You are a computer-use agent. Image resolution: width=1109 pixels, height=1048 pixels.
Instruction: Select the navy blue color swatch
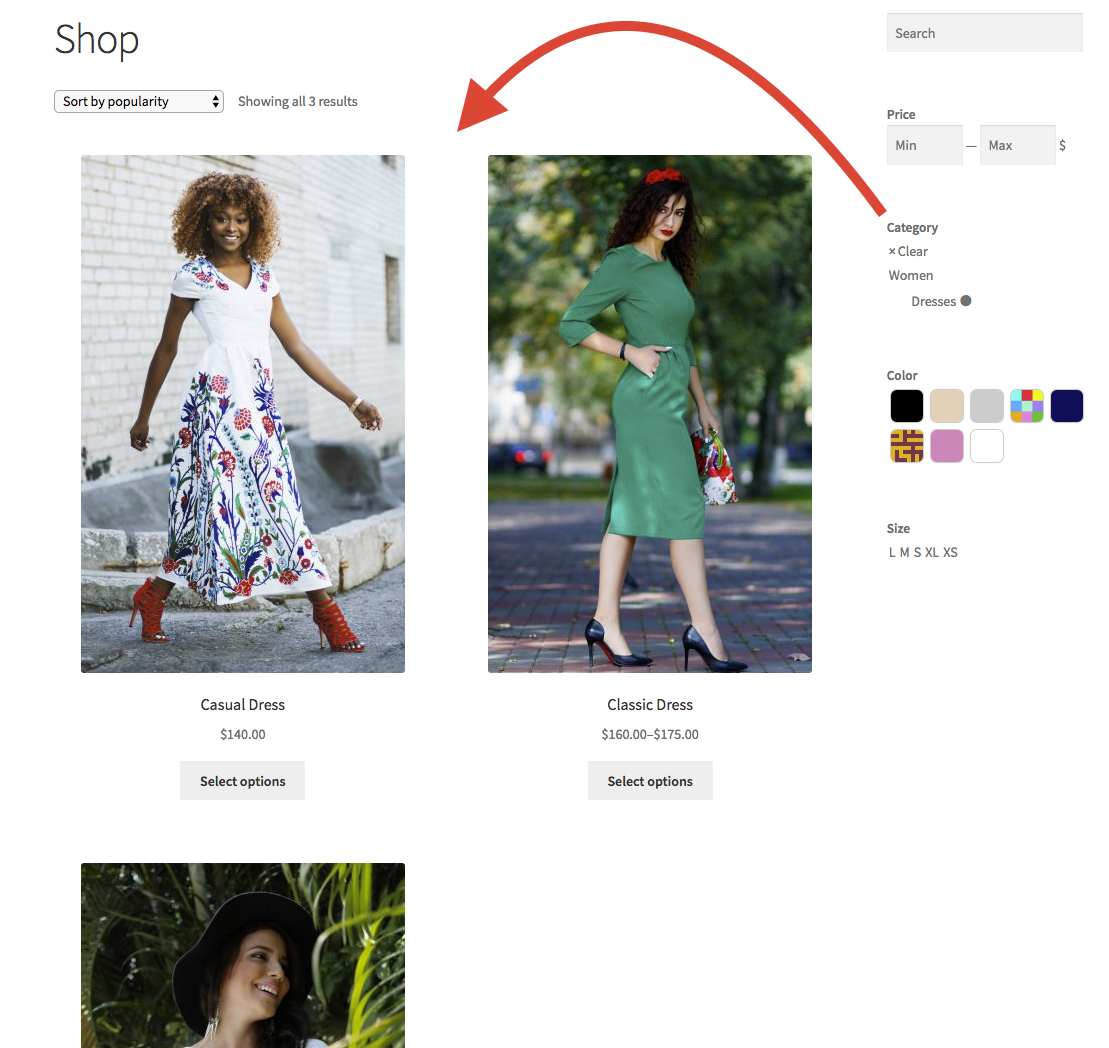[1067, 406]
